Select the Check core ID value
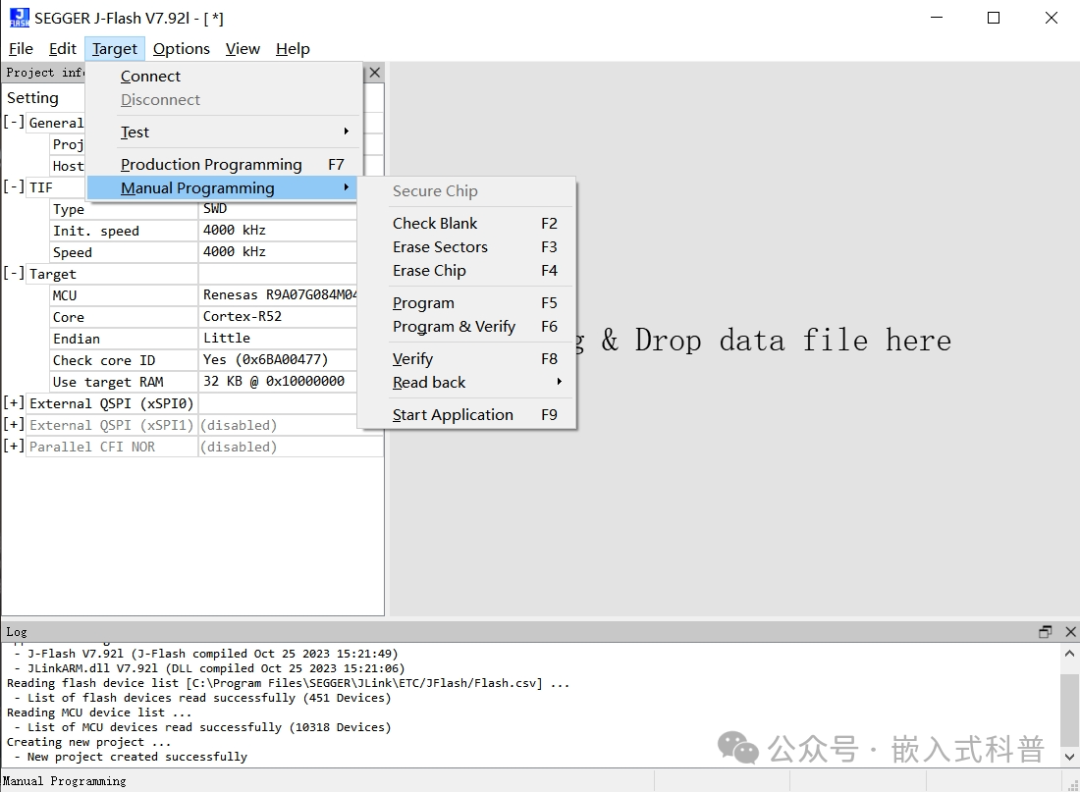This screenshot has width=1080, height=792. click(x=278, y=359)
